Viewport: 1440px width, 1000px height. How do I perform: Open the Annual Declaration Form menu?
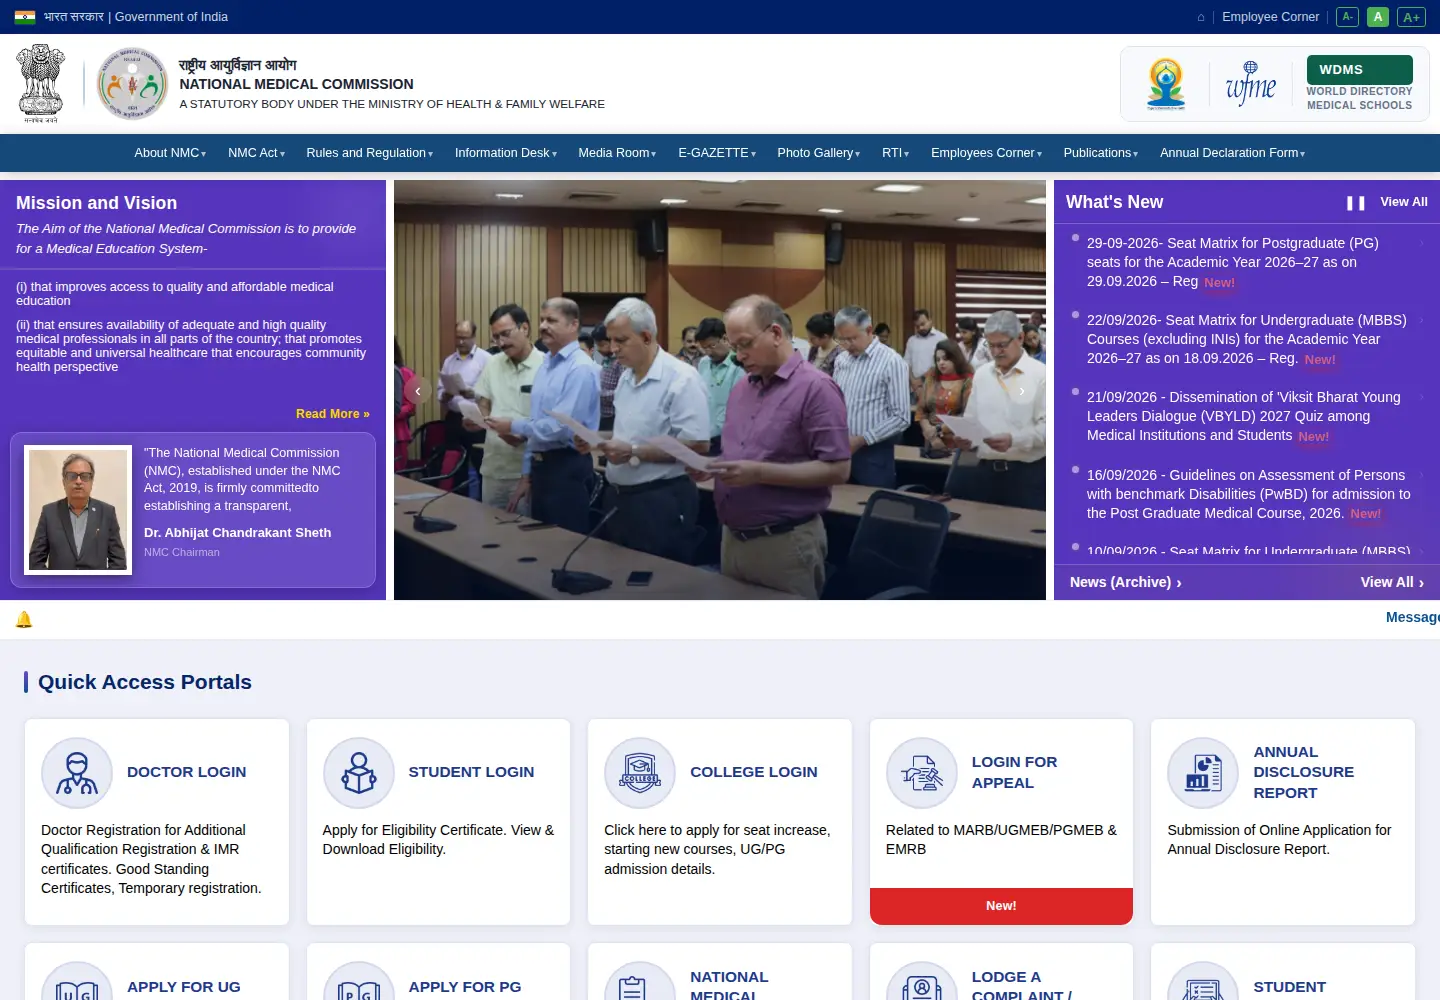[x=1232, y=153]
